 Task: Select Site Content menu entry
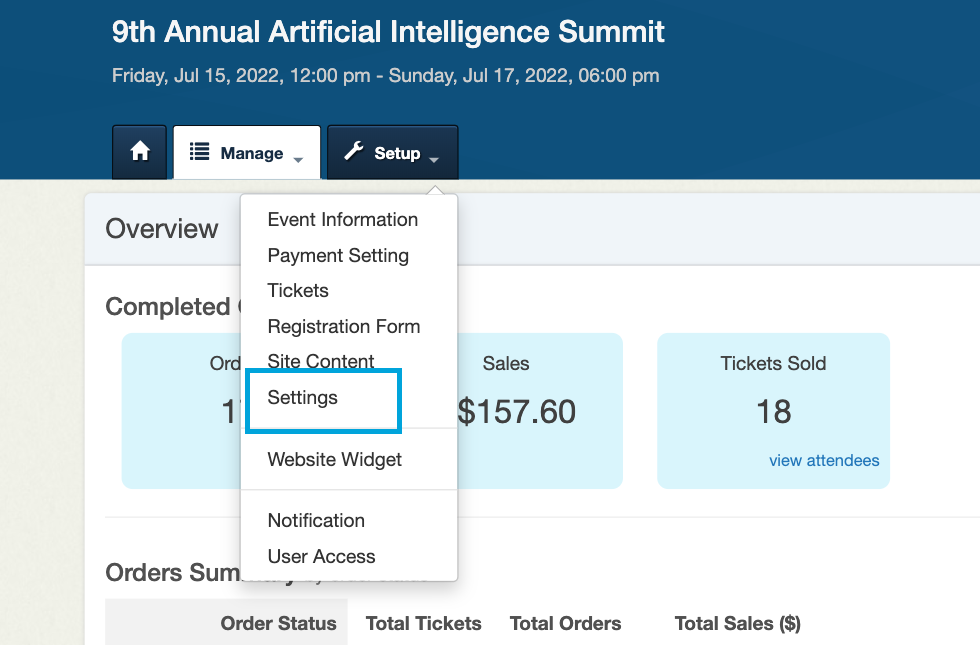pos(321,361)
